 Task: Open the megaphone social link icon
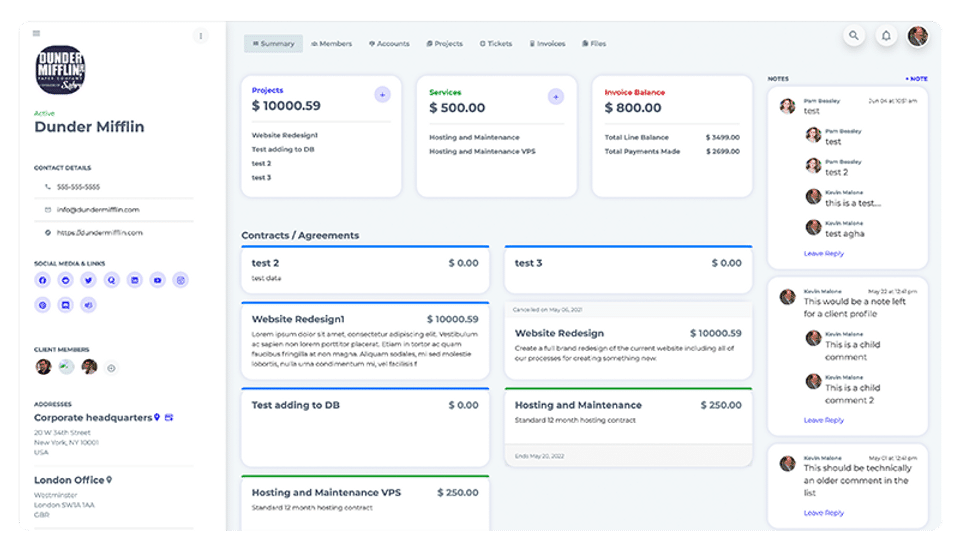[x=88, y=305]
